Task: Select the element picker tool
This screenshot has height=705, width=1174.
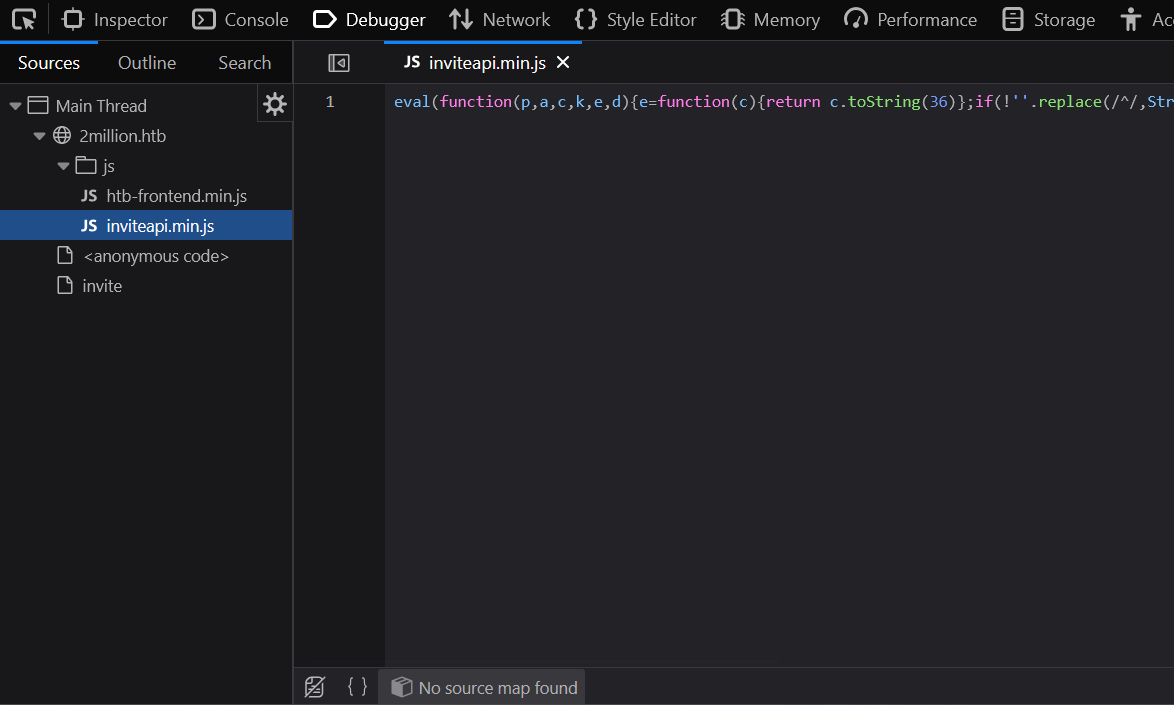Action: [23, 19]
